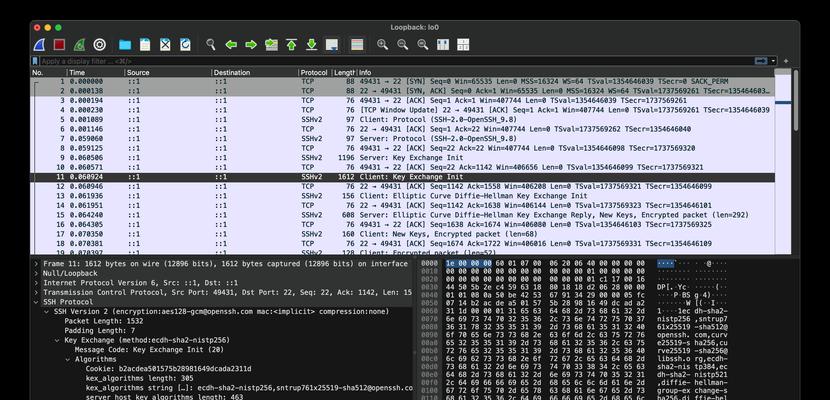Start capture with the shark fin icon

[x=39, y=45]
